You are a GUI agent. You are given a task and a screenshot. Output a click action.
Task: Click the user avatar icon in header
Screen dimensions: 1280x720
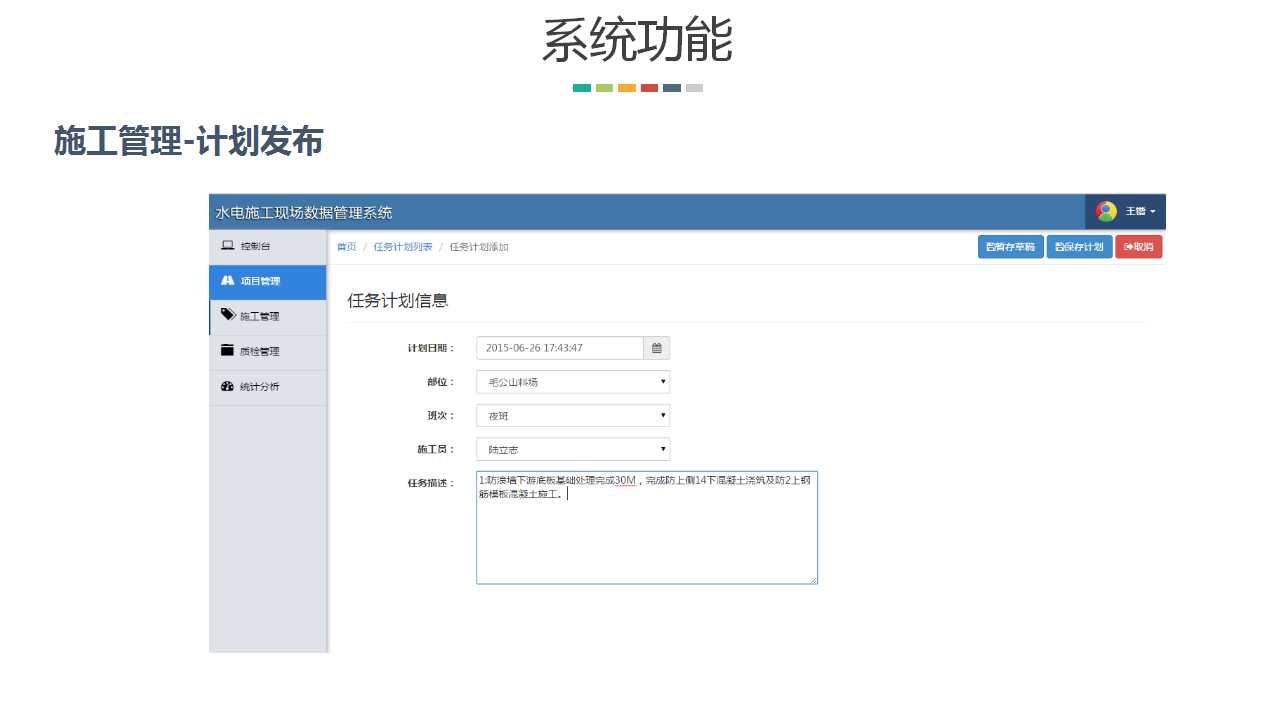(x=1106, y=211)
